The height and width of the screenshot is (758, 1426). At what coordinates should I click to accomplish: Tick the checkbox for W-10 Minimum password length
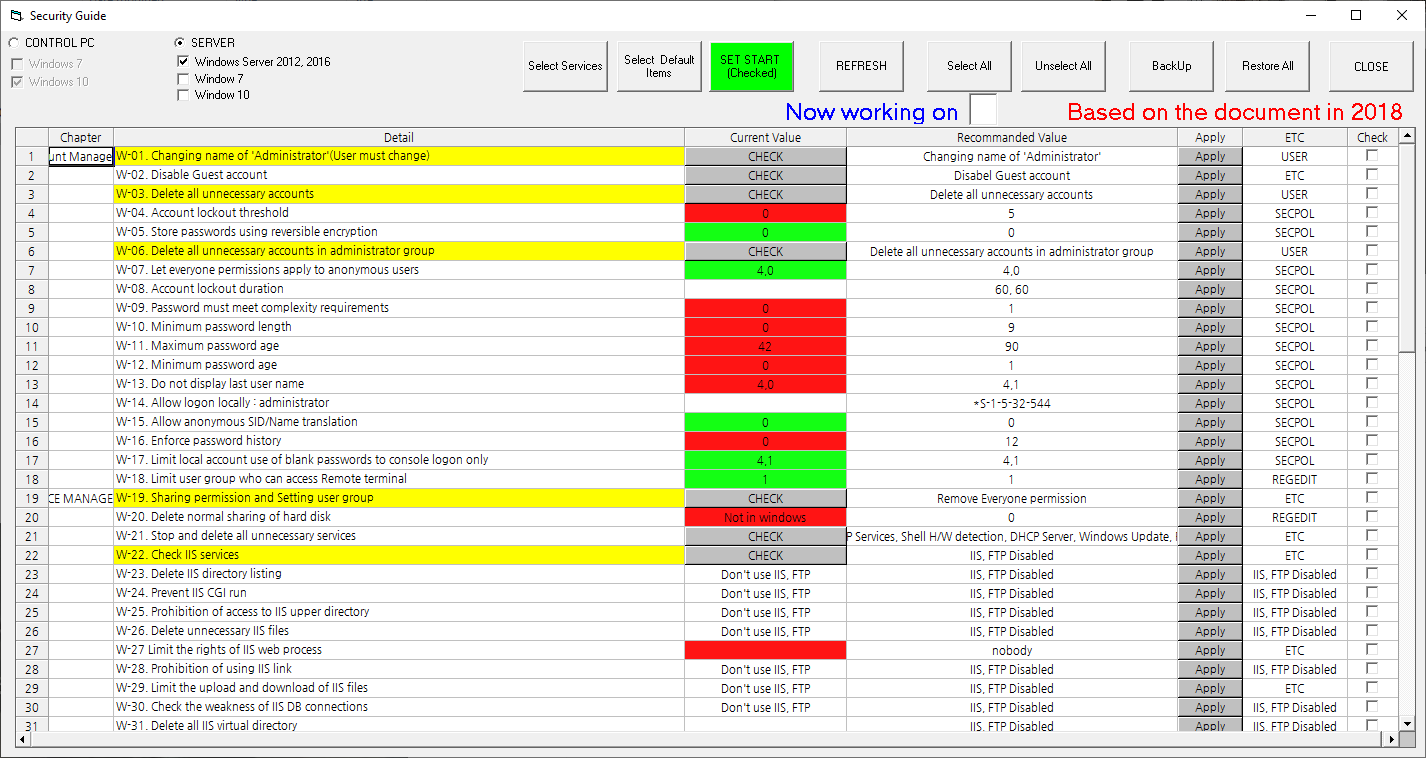click(x=1372, y=326)
